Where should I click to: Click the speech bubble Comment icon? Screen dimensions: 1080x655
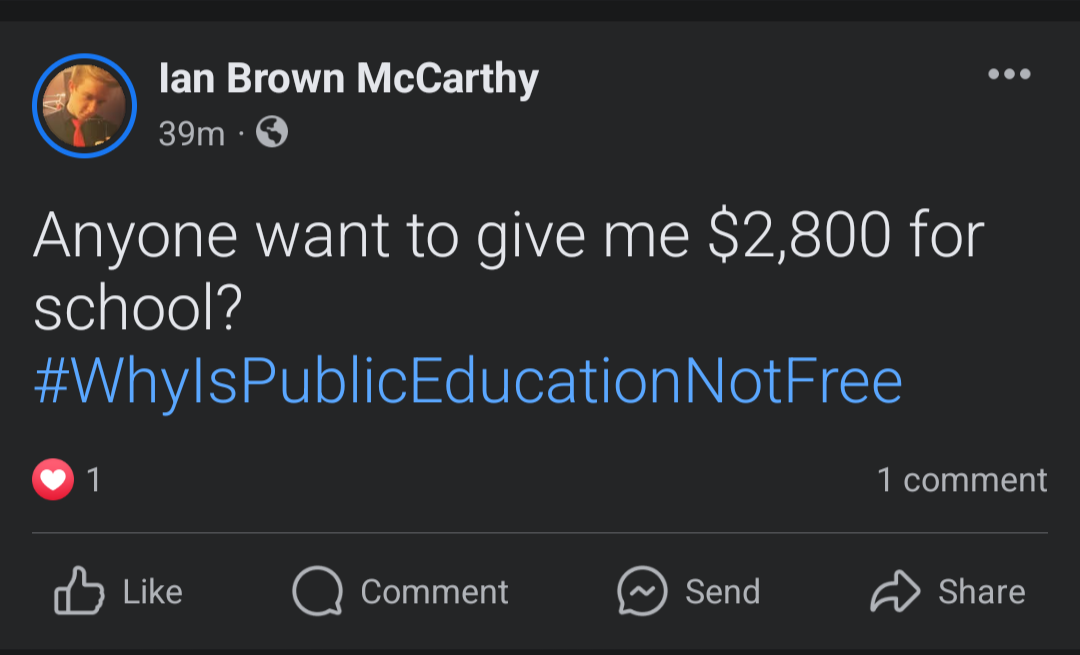coord(318,591)
